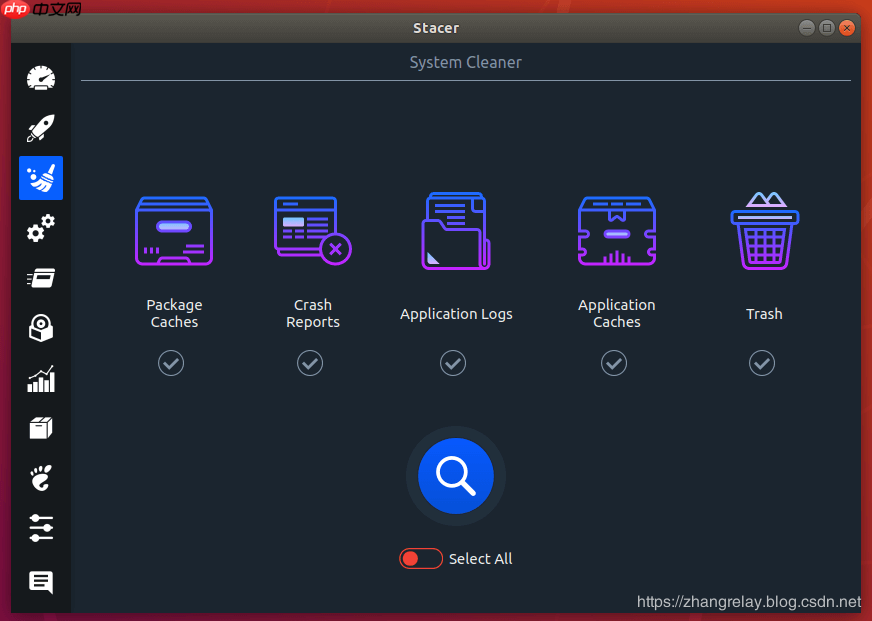
Task: Start scan with the magnifier button
Action: pyautogui.click(x=455, y=476)
